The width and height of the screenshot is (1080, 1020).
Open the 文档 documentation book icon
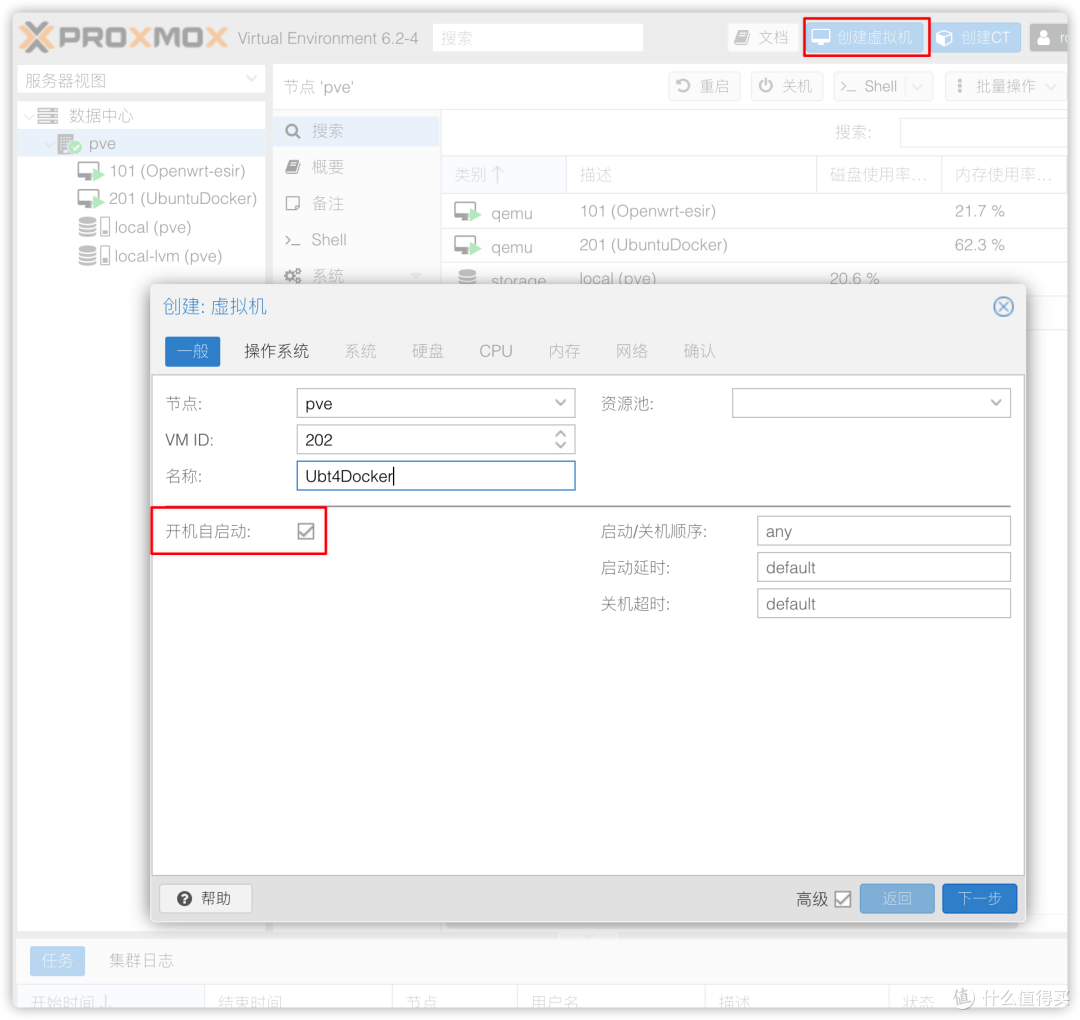pyautogui.click(x=742, y=38)
